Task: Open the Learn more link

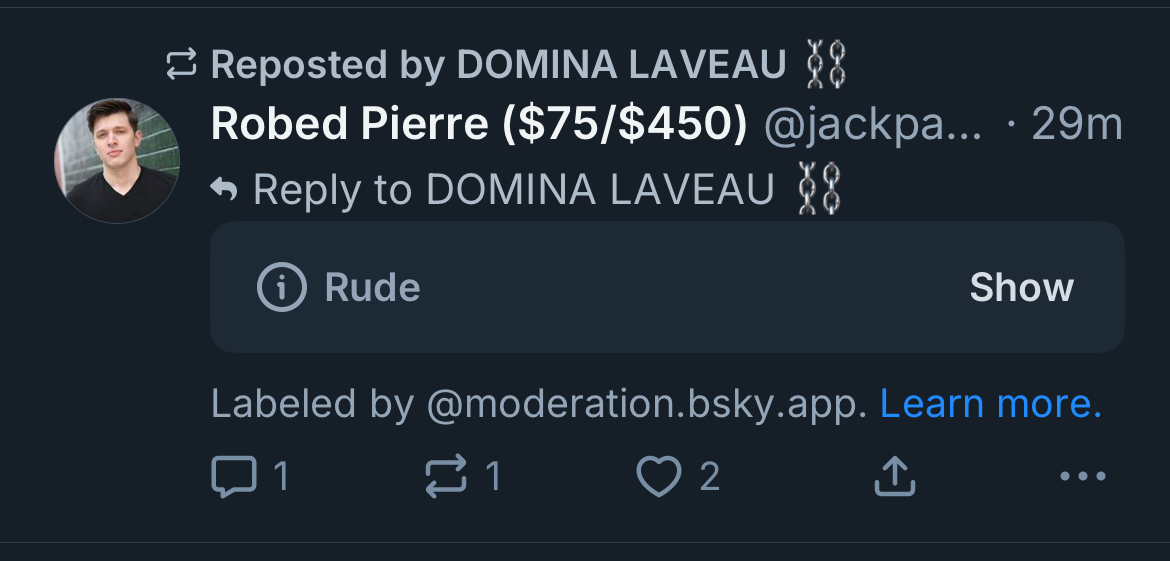Action: coord(990,404)
